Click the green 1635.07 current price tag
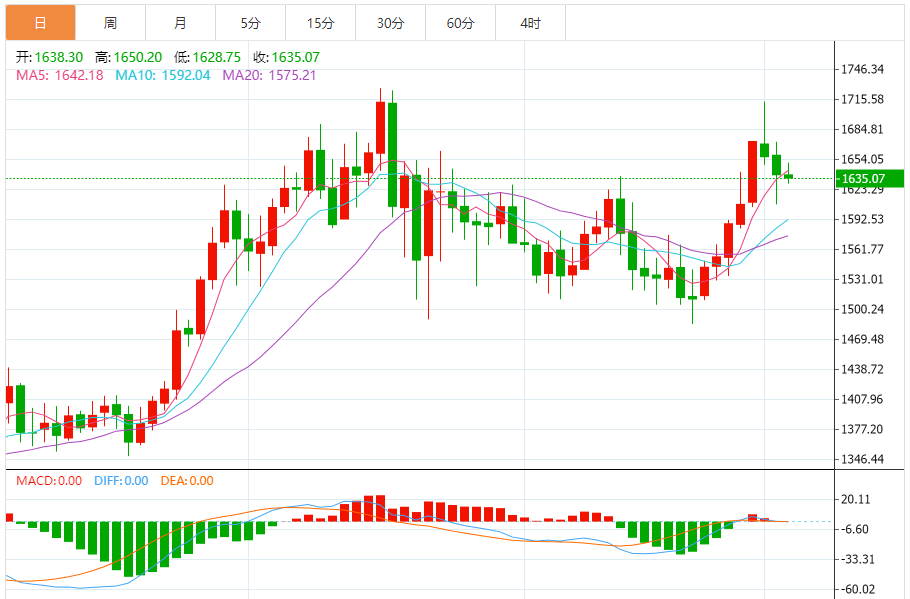This screenshot has height=599, width=910. (870, 179)
